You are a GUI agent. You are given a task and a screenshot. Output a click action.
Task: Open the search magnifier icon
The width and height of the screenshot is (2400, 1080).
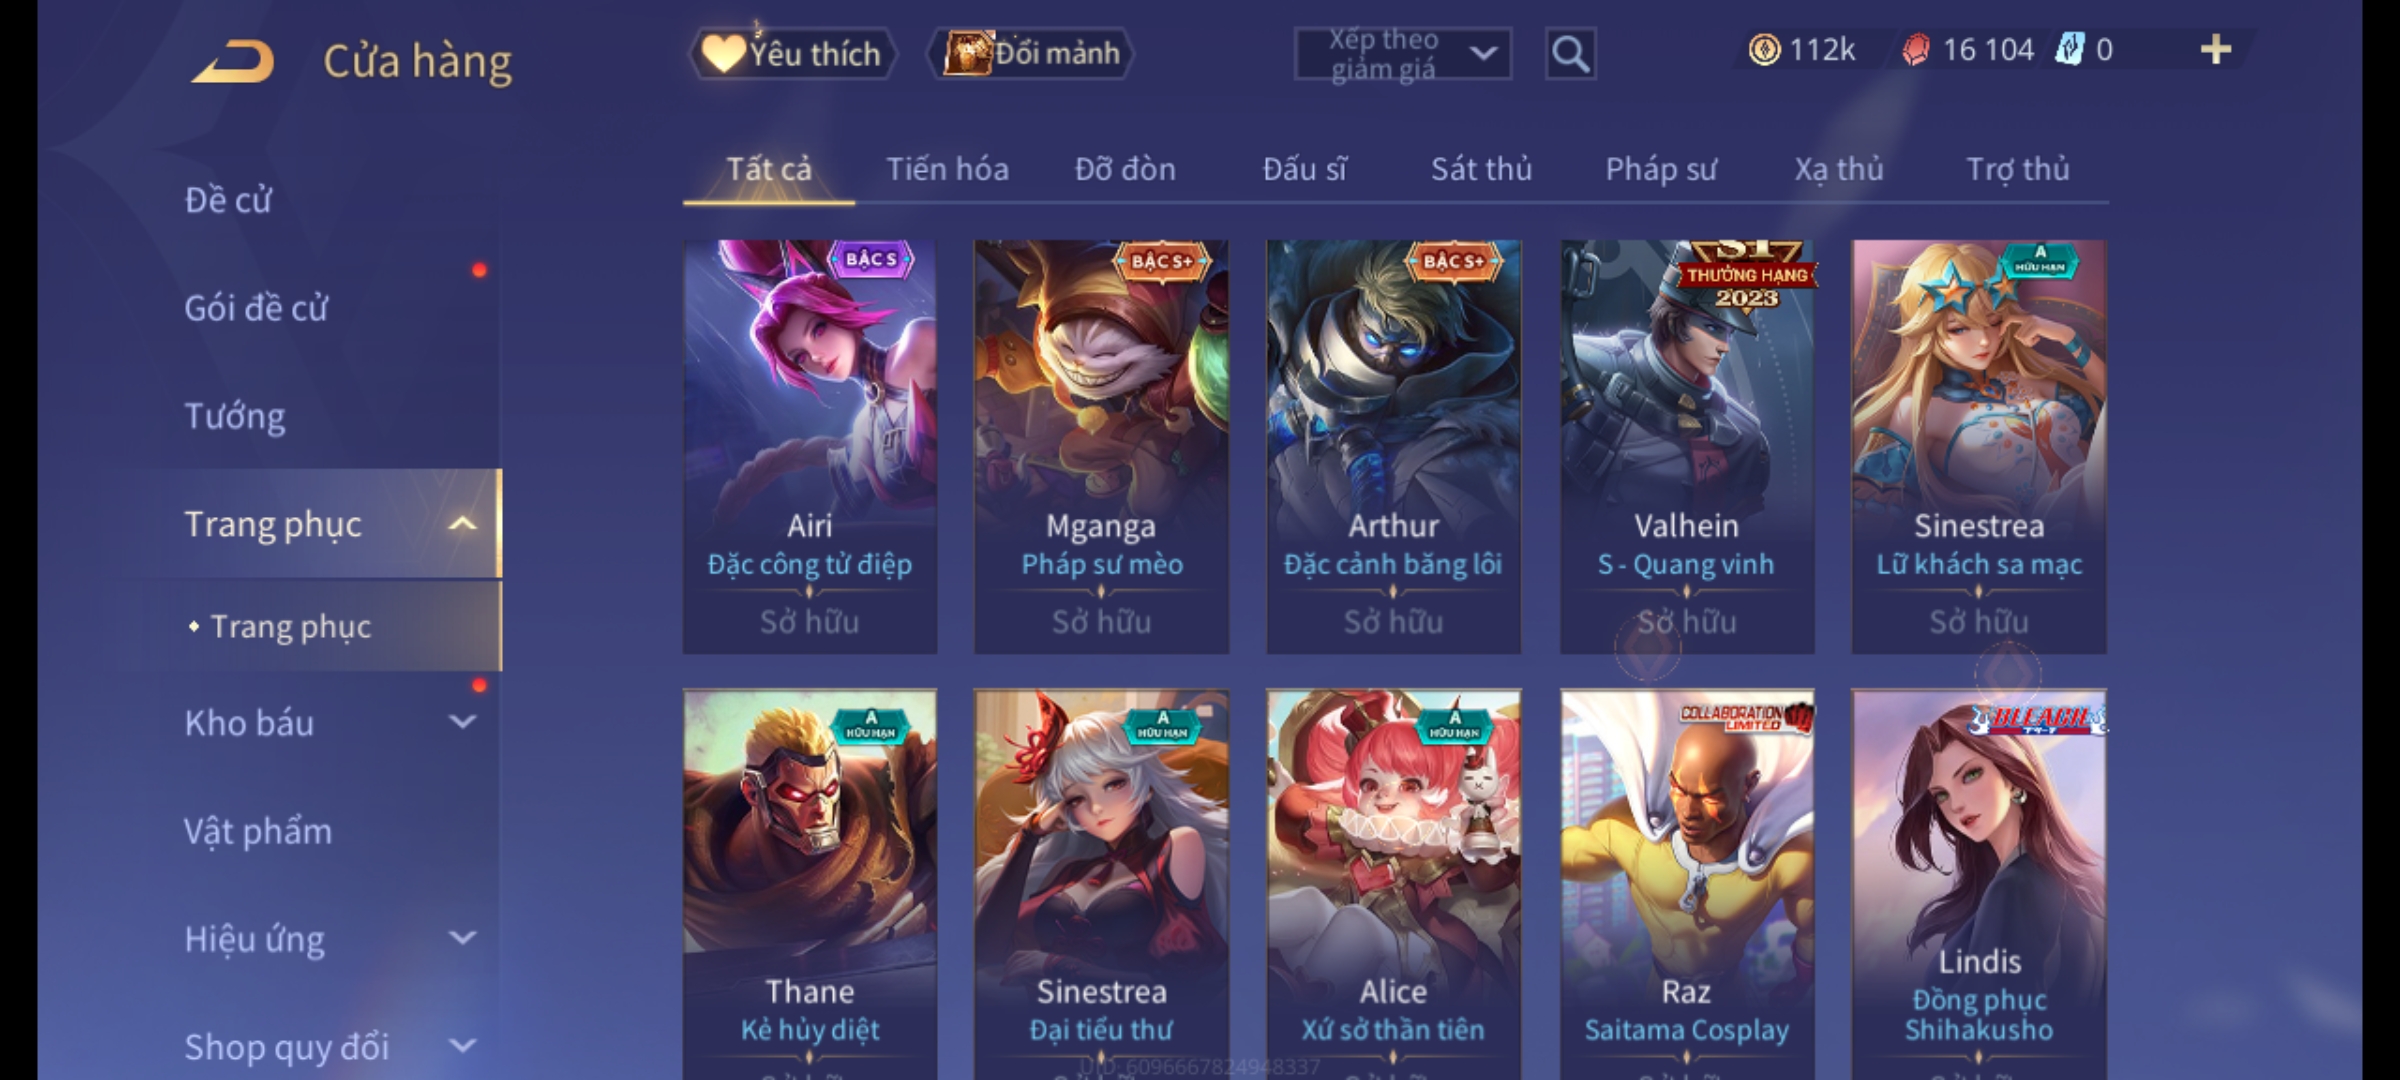coord(1570,54)
